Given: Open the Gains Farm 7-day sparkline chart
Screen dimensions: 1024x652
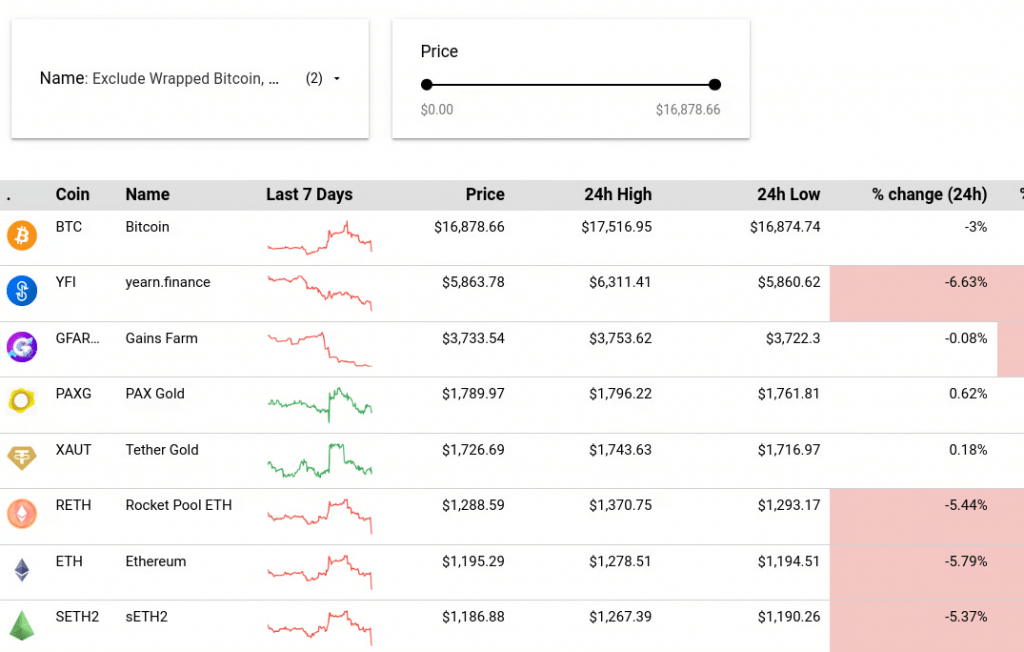Looking at the screenshot, I should (320, 349).
